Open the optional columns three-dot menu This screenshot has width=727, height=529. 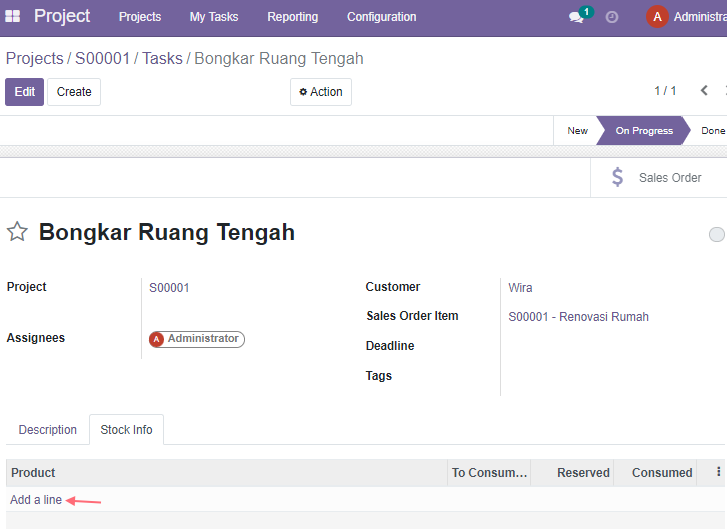pos(718,472)
